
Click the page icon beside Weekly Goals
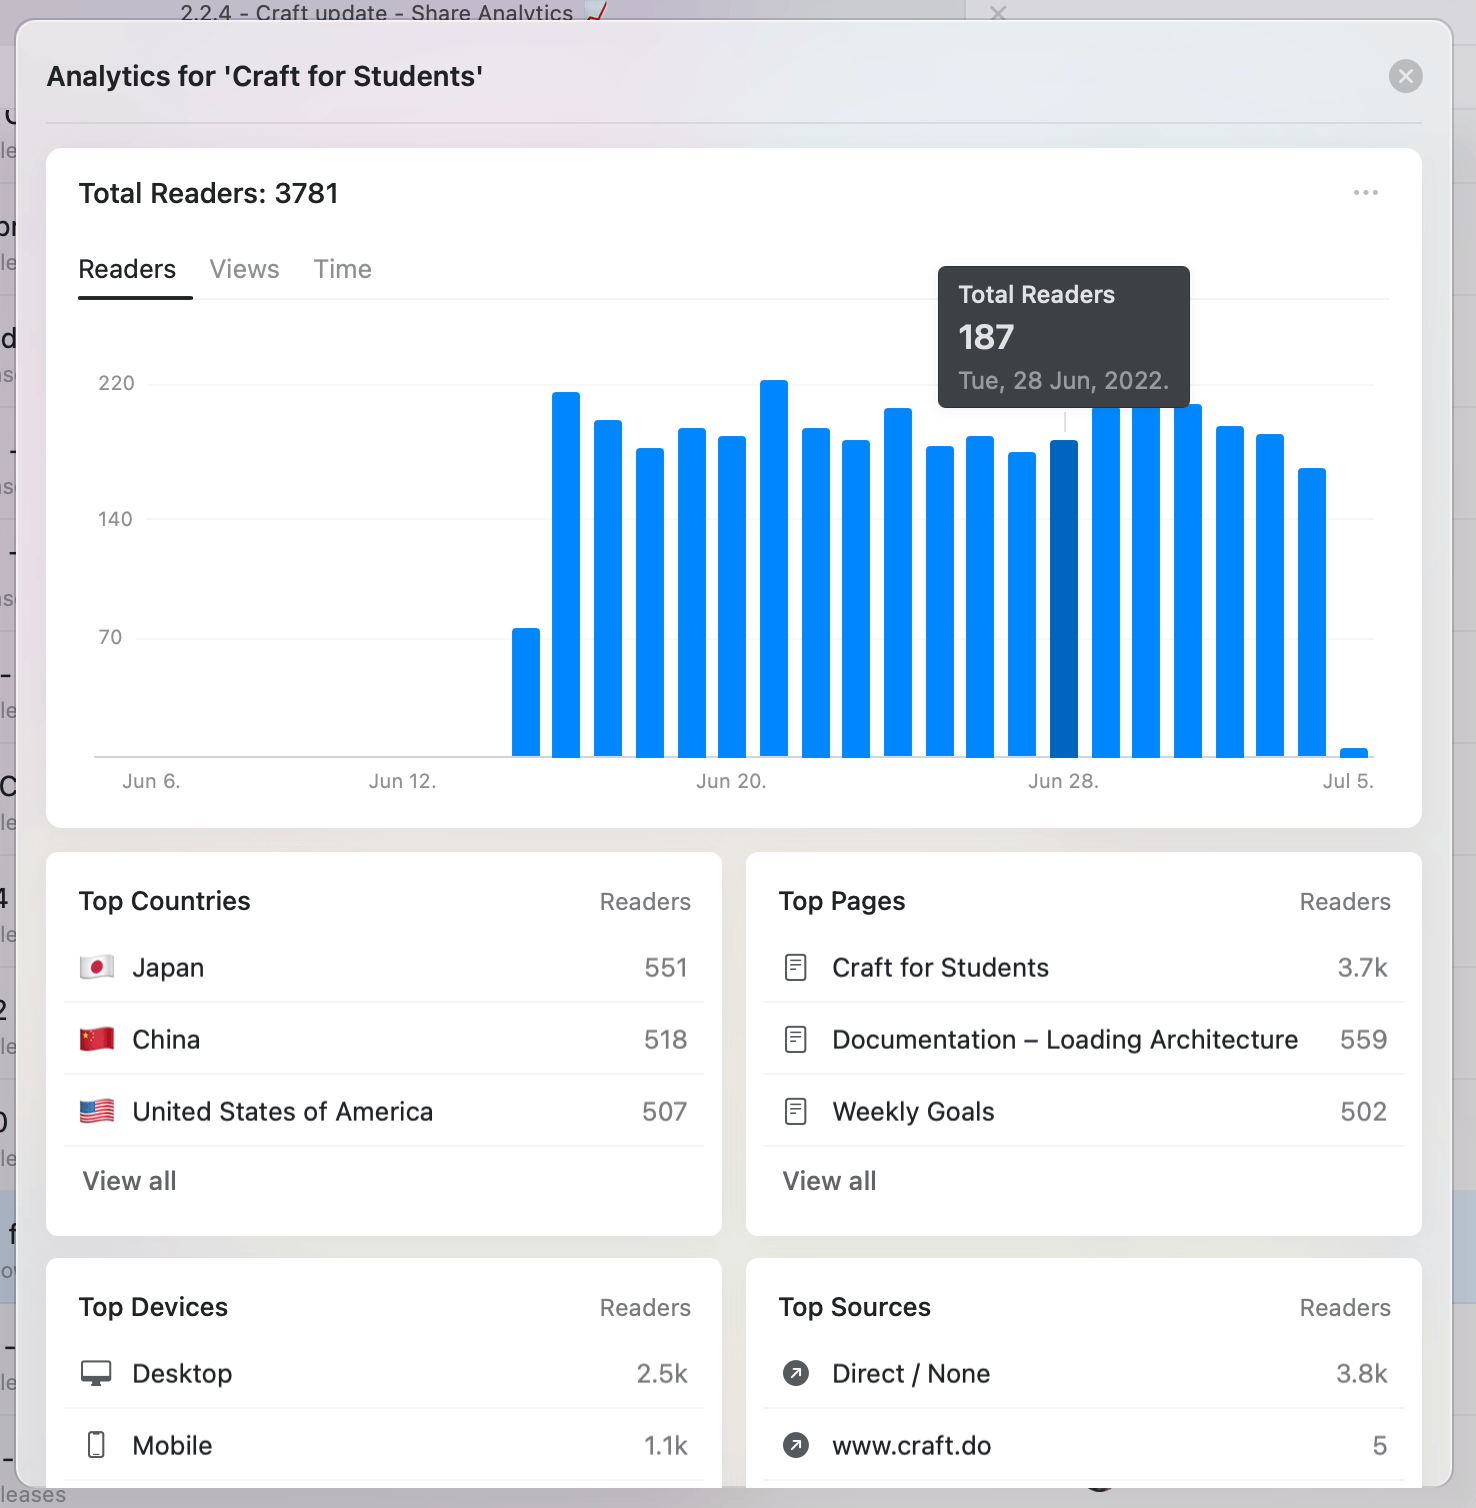point(795,1111)
